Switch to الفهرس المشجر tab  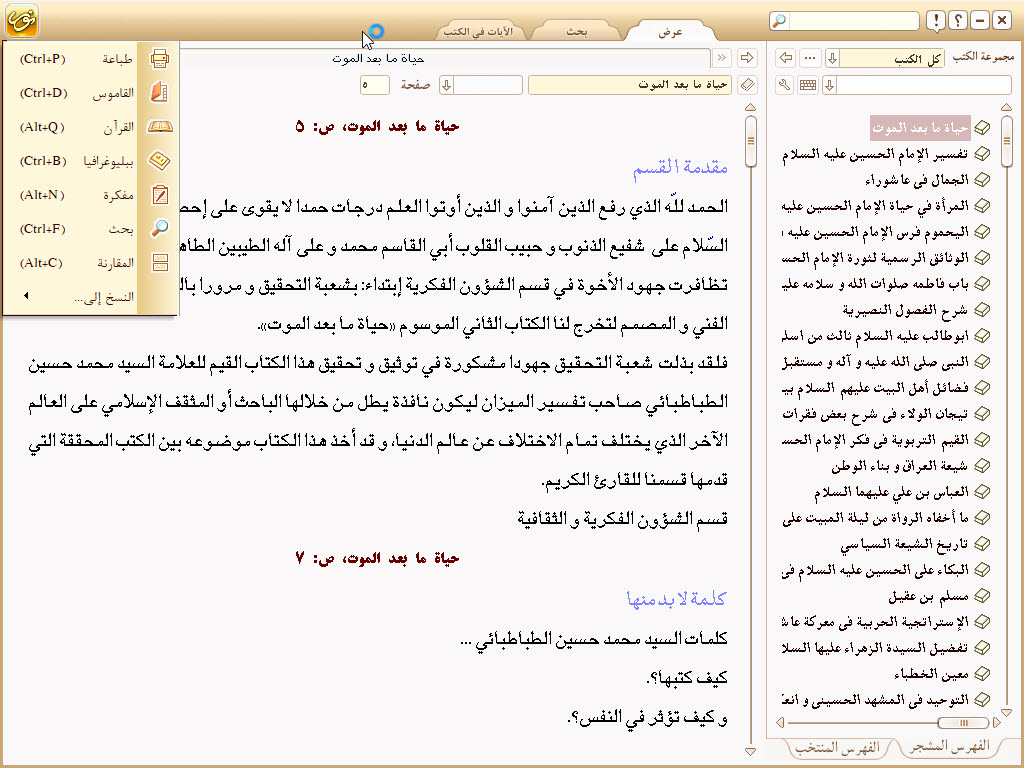click(x=948, y=746)
